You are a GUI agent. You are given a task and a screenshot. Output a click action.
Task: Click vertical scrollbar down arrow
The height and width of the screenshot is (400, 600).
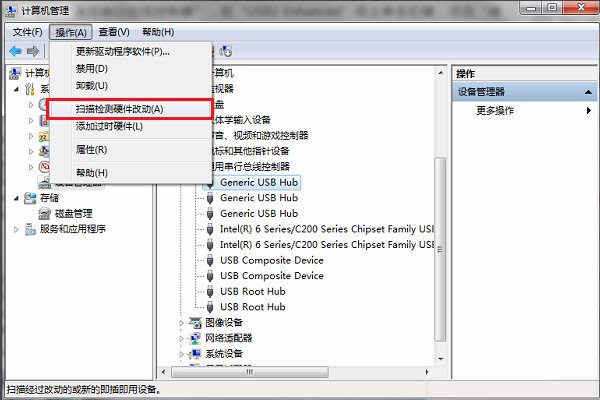(x=440, y=359)
